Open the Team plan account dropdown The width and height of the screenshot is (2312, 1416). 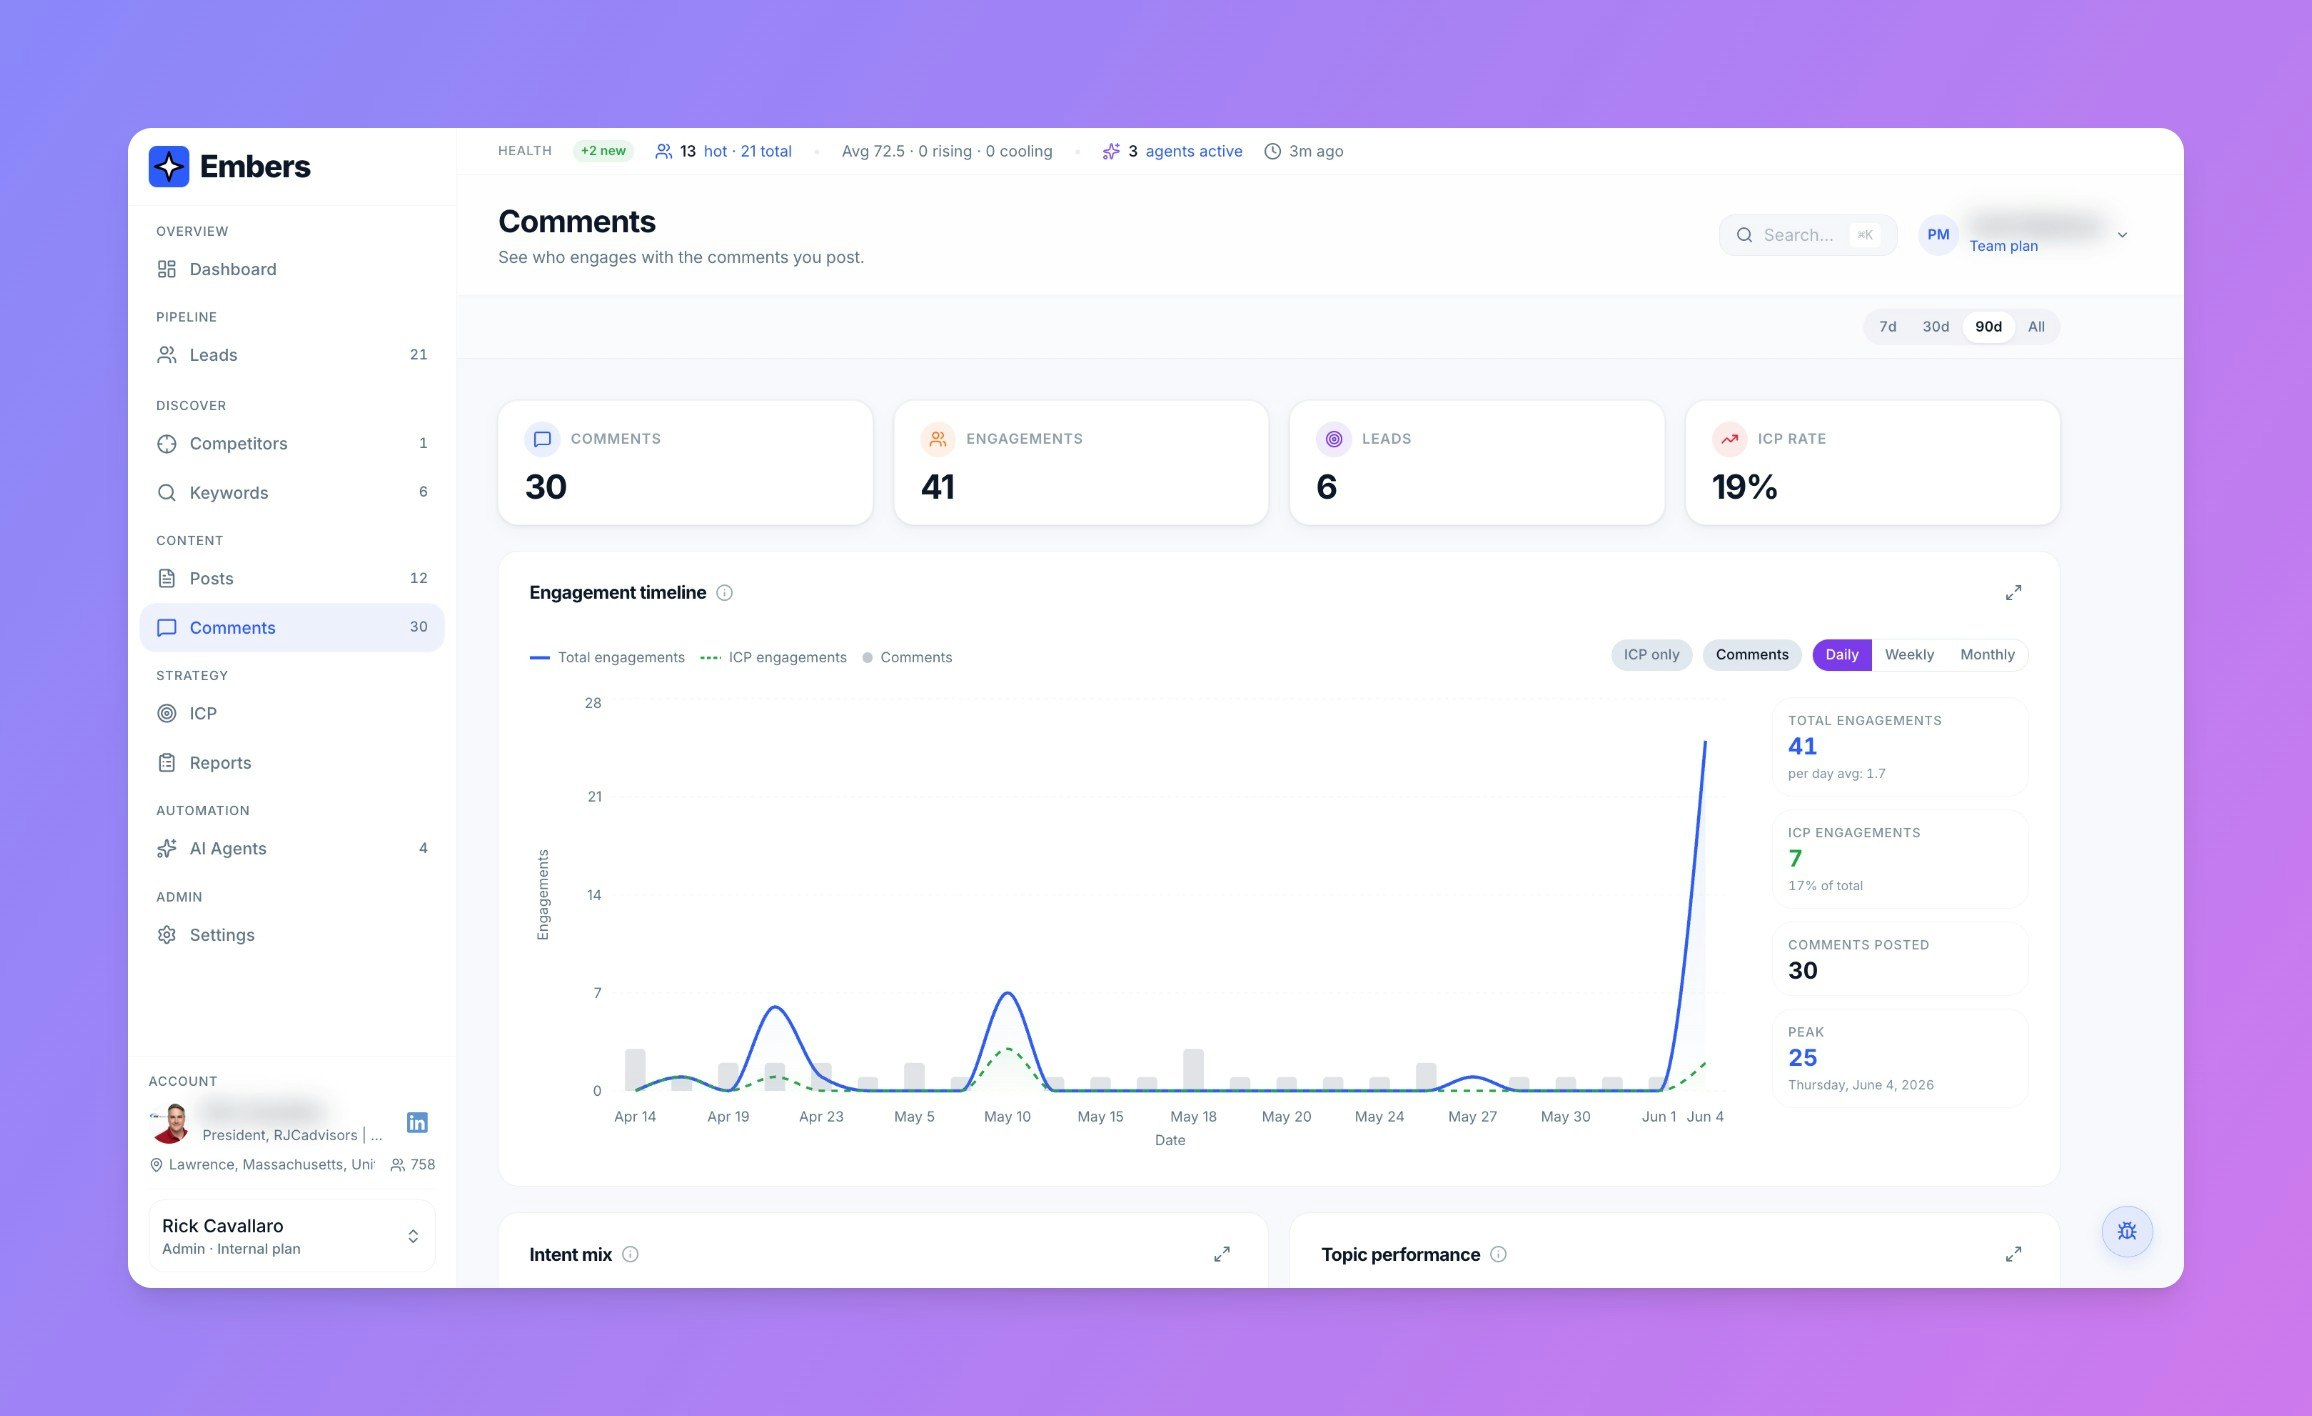point(2026,235)
